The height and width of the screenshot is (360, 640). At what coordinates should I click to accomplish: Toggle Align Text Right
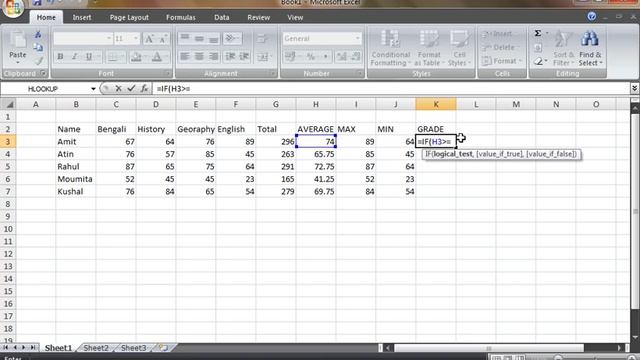click(x=213, y=56)
